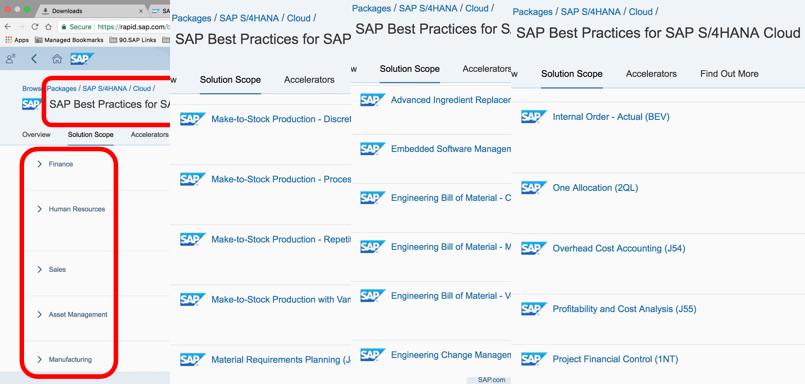Select the Downloads browser tab

[91, 11]
